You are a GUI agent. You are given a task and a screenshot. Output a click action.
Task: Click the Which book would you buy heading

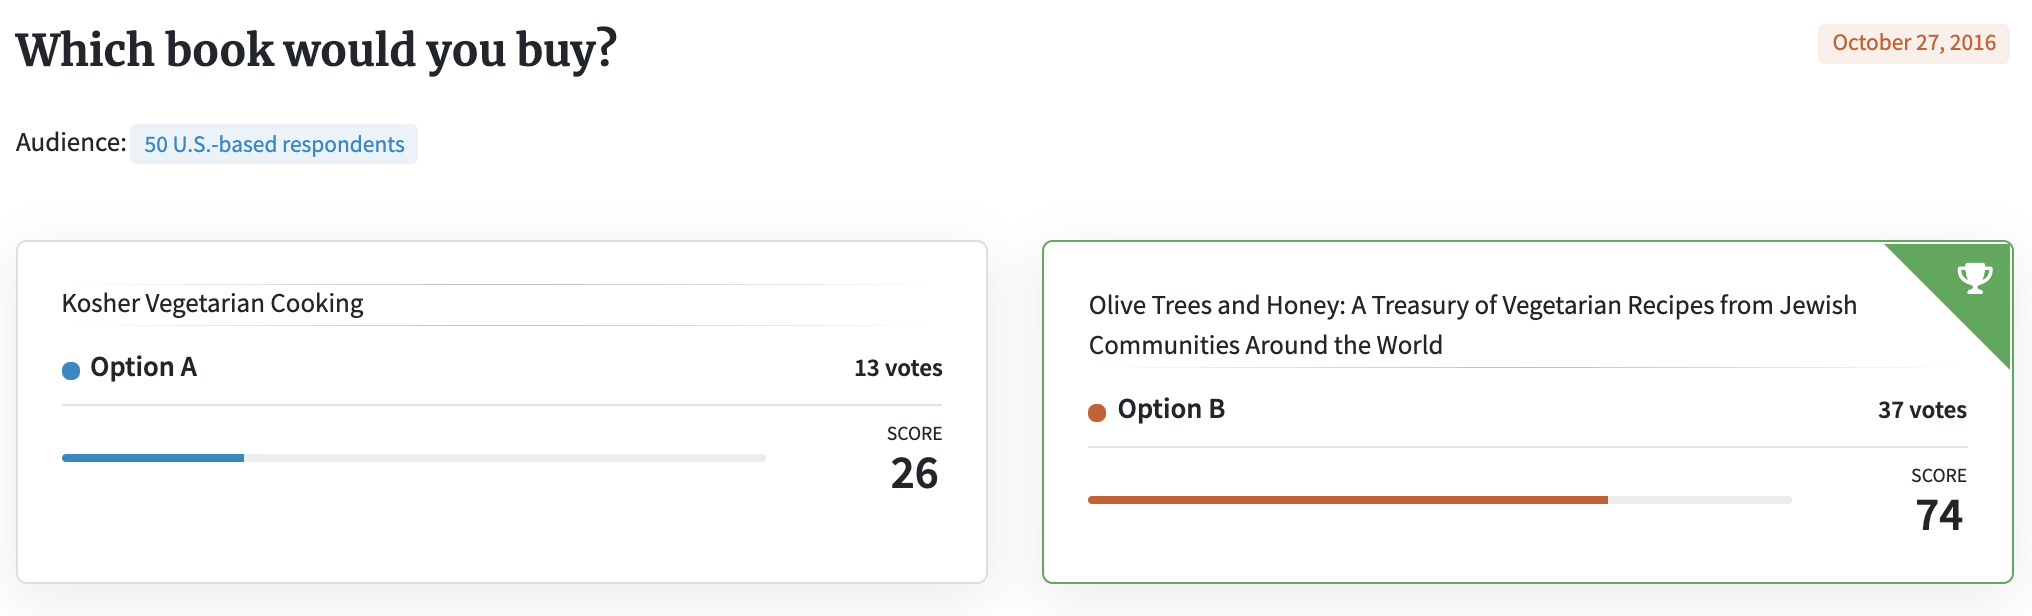pos(317,50)
